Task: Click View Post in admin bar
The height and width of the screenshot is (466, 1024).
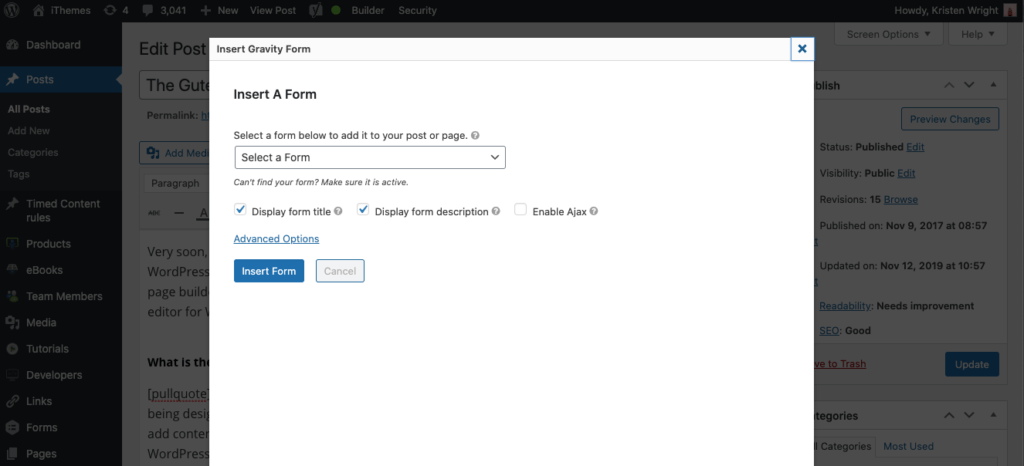Action: tap(272, 10)
